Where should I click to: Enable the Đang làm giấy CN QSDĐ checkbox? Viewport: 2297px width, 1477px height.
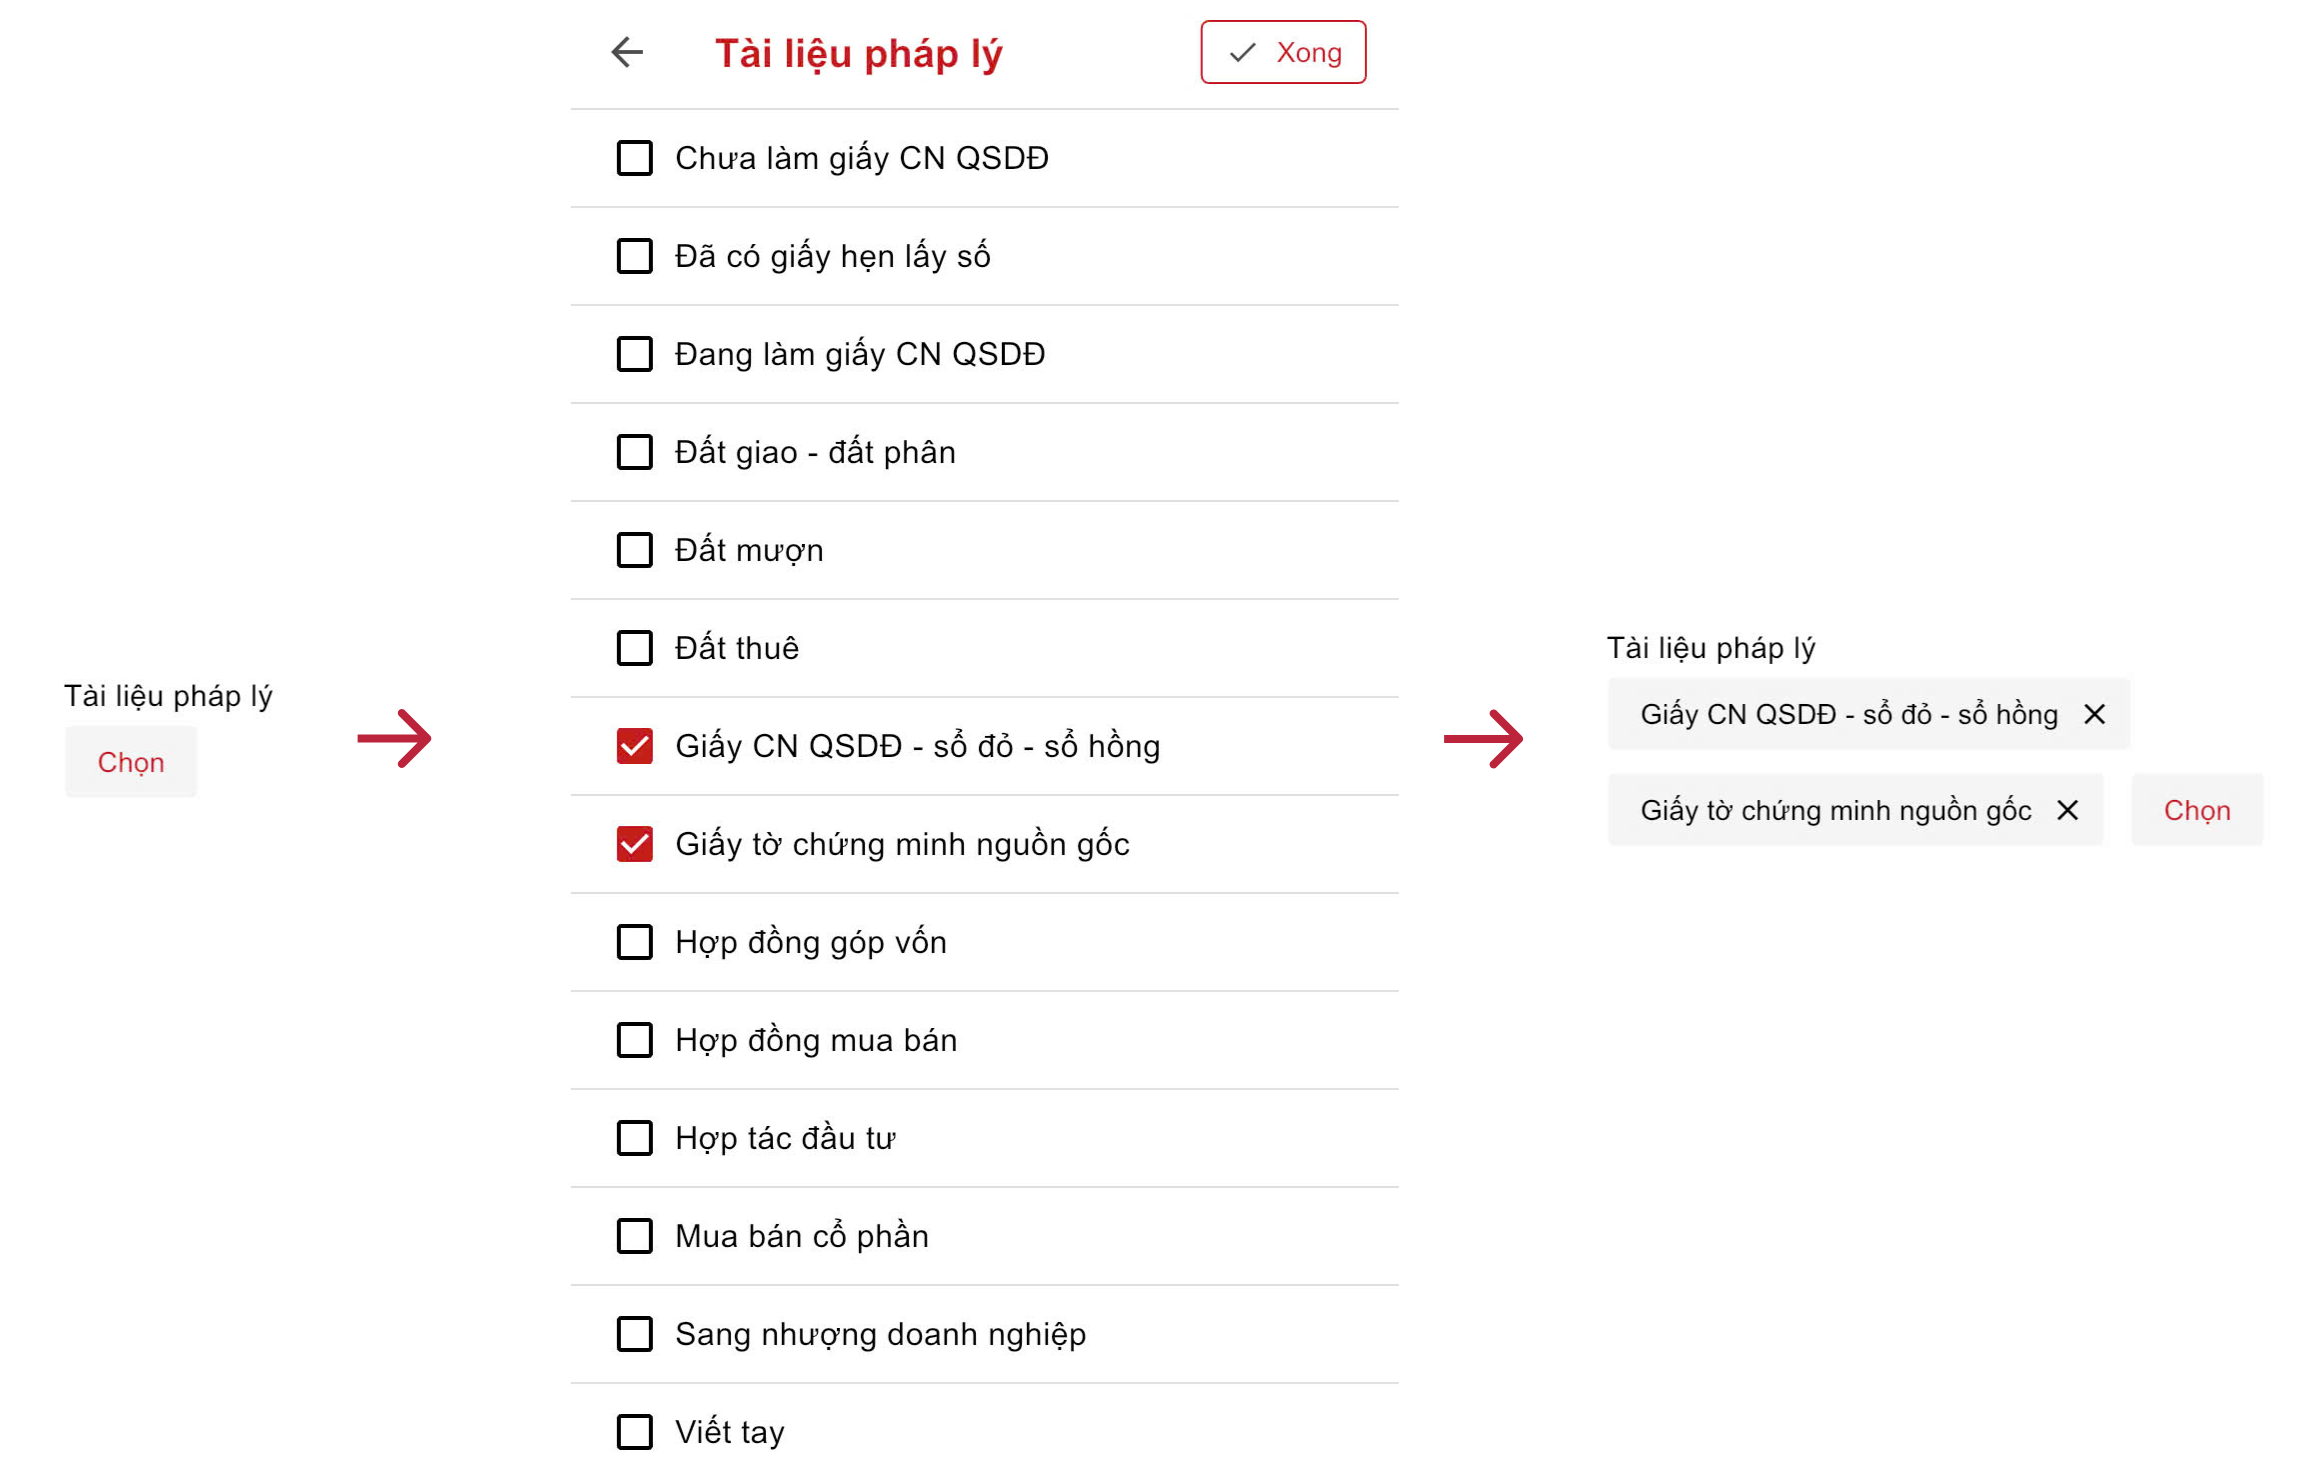[x=634, y=354]
